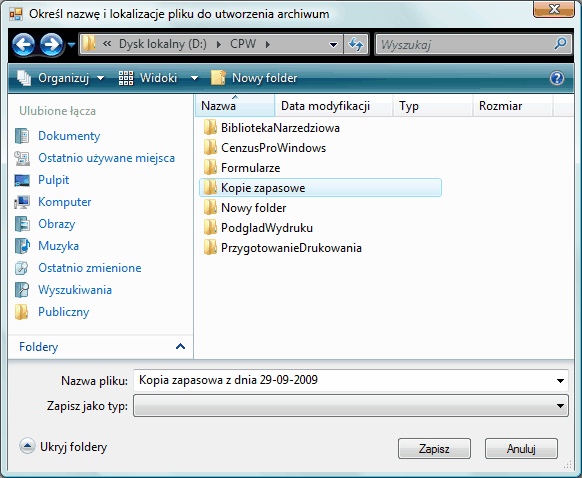Expand the Foldery pane chevron
This screenshot has height=478, width=582.
pos(180,347)
